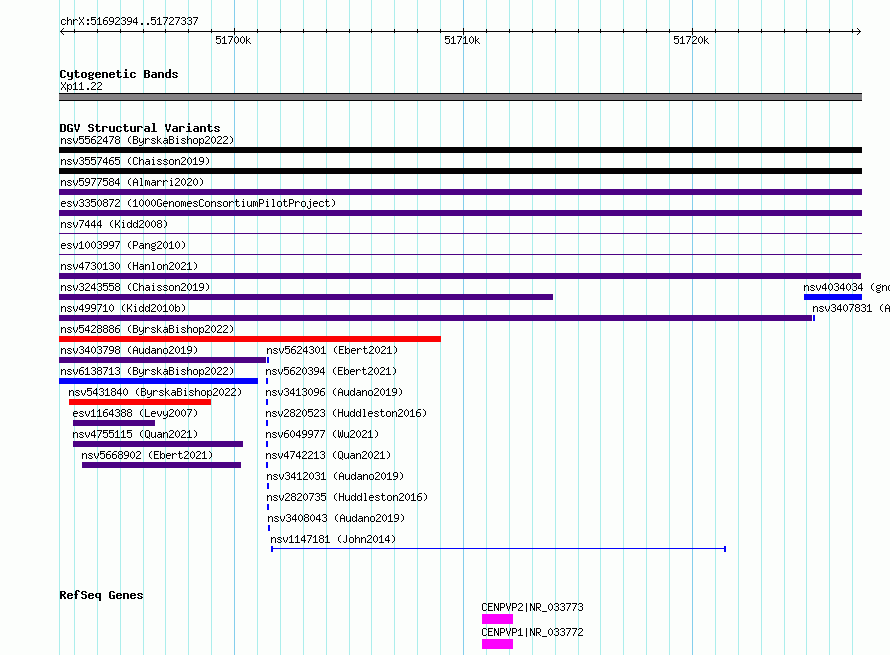This screenshot has height=655, width=890.
Task: Select nsv4742213 (Quan2021) label
Action: pos(328,455)
